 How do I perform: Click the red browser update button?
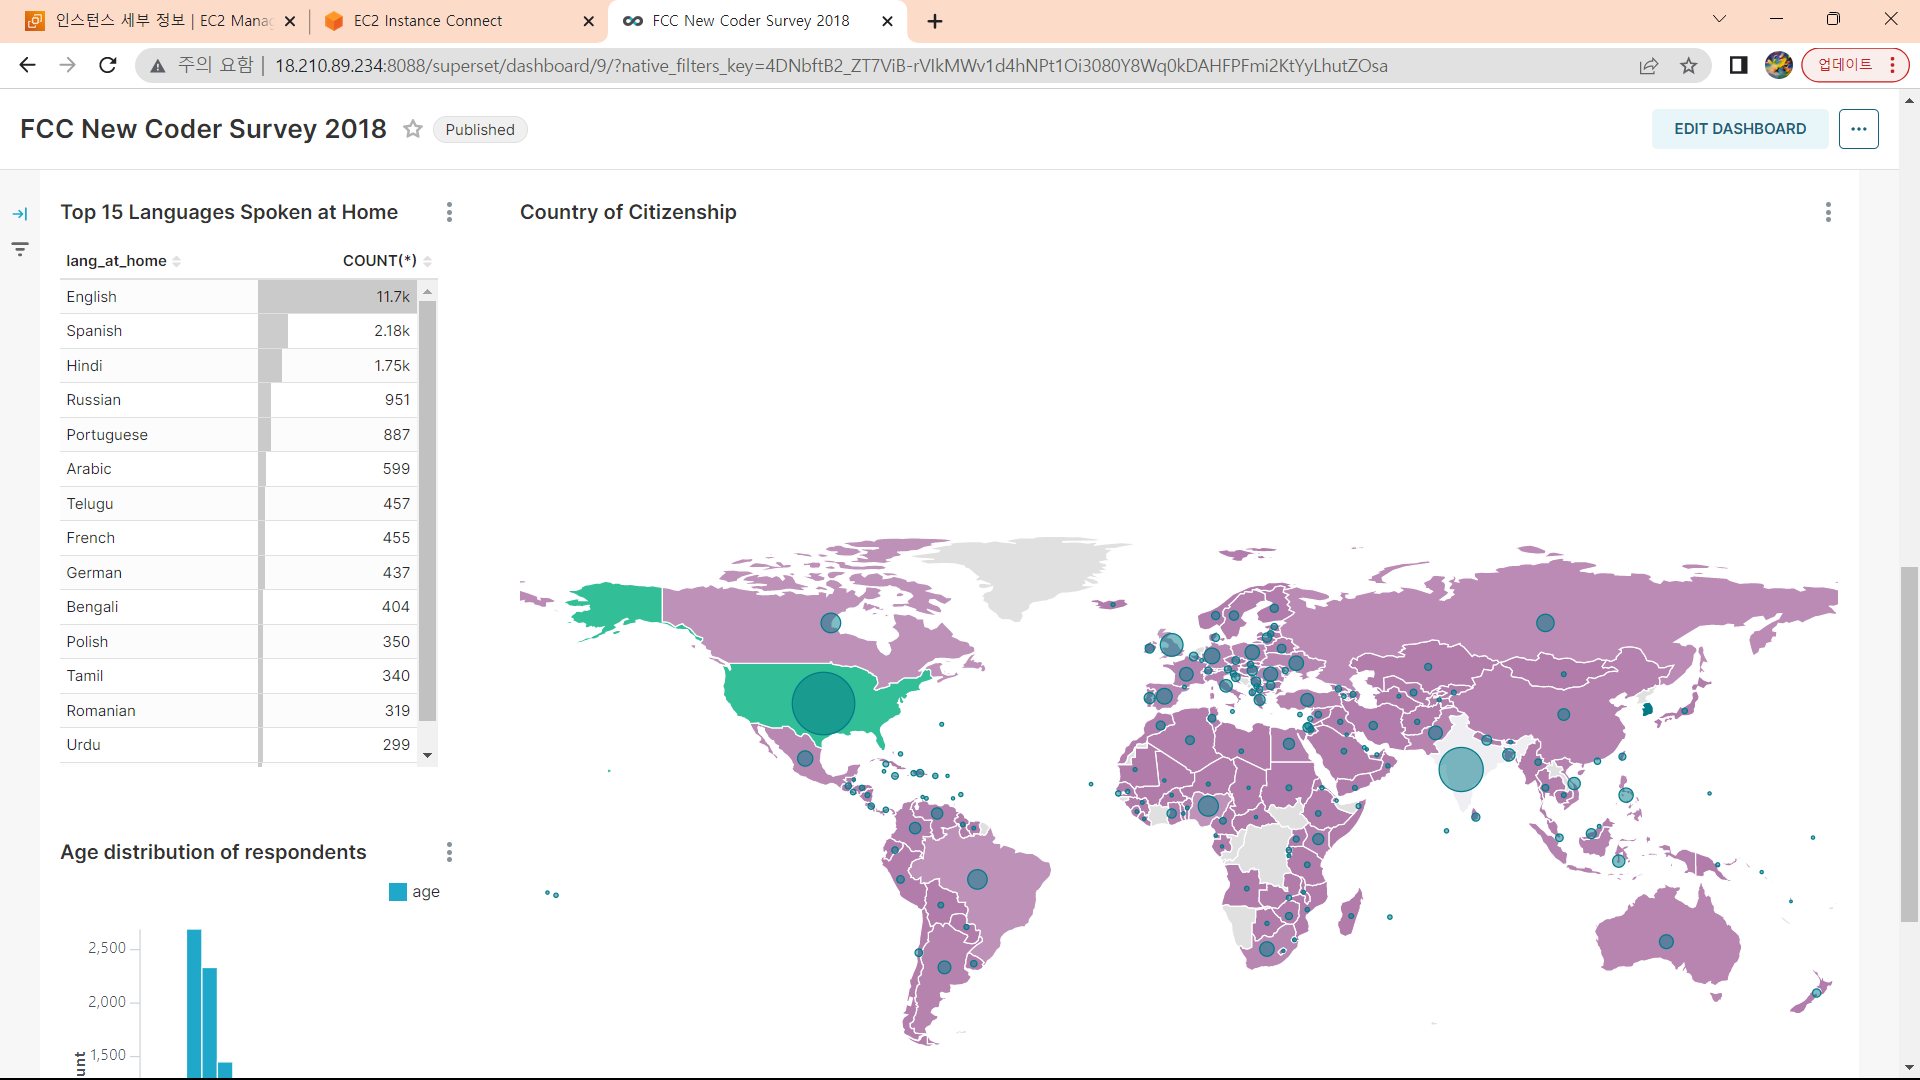[x=1846, y=65]
